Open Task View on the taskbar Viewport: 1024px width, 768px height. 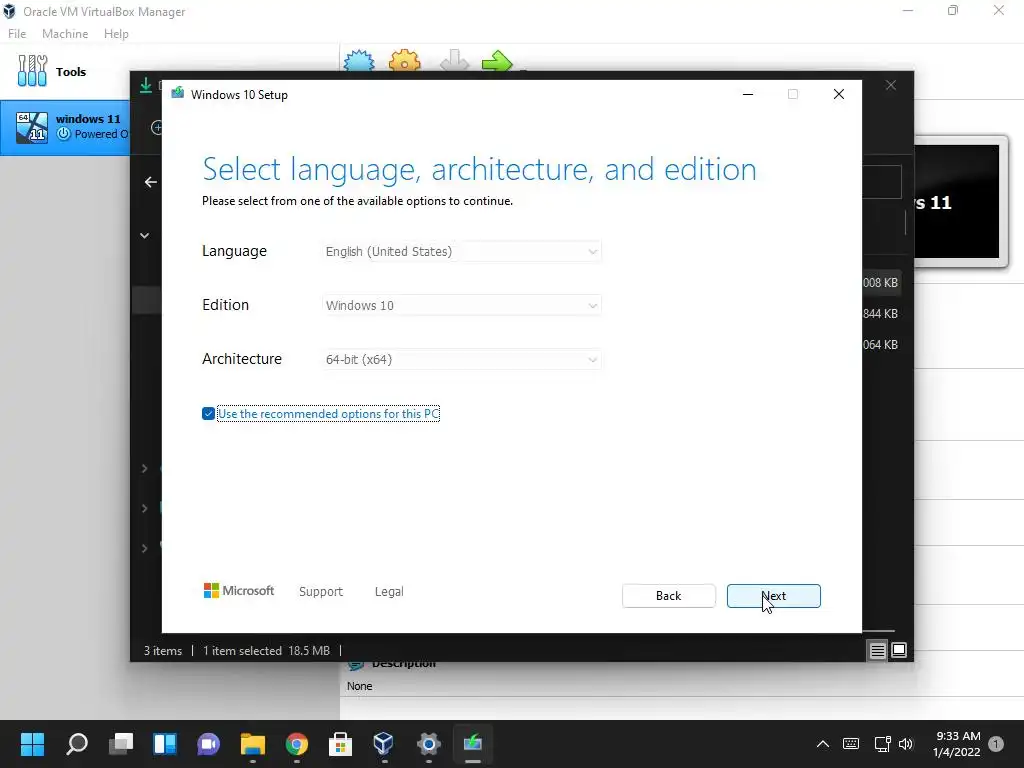pos(121,744)
